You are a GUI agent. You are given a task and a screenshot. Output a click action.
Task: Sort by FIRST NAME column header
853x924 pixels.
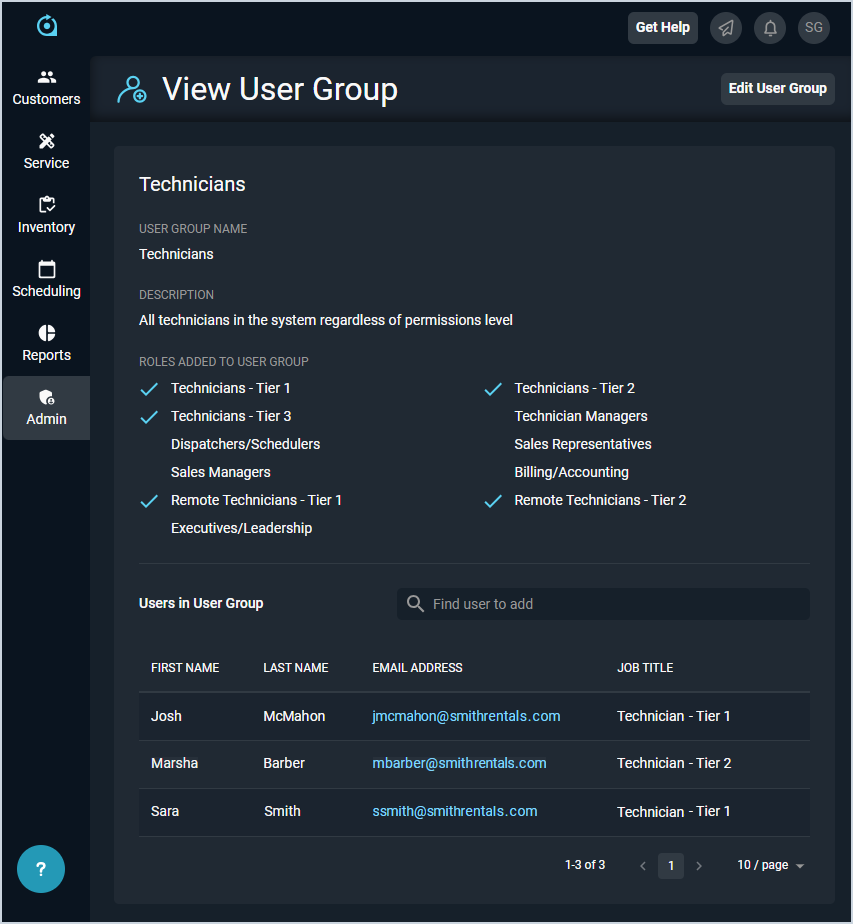[185, 668]
